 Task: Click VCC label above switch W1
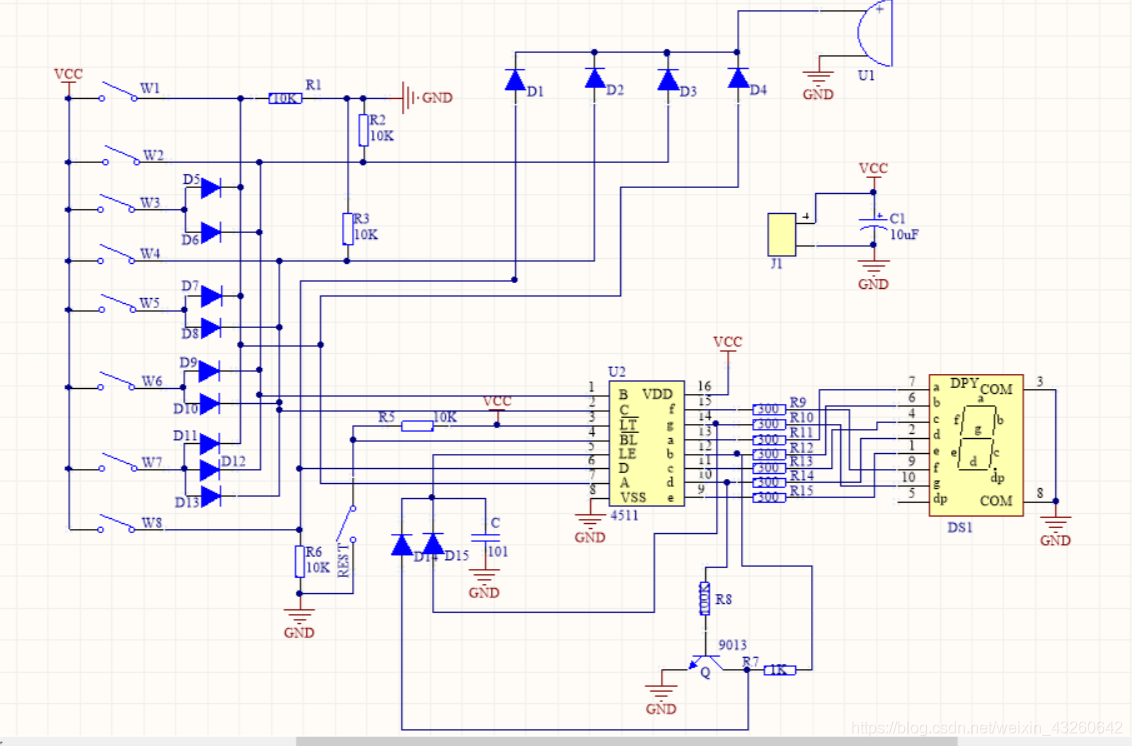tap(69, 74)
